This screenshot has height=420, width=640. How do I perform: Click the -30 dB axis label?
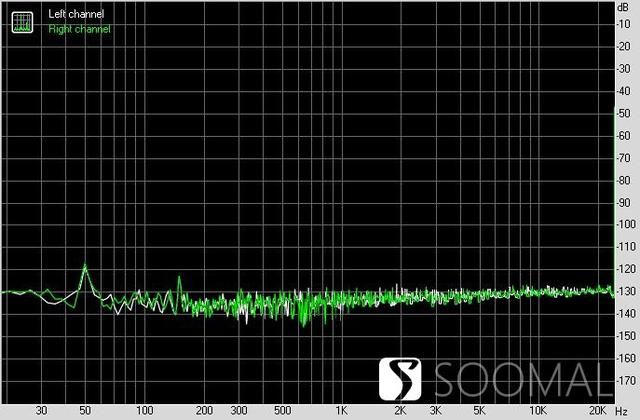623,69
